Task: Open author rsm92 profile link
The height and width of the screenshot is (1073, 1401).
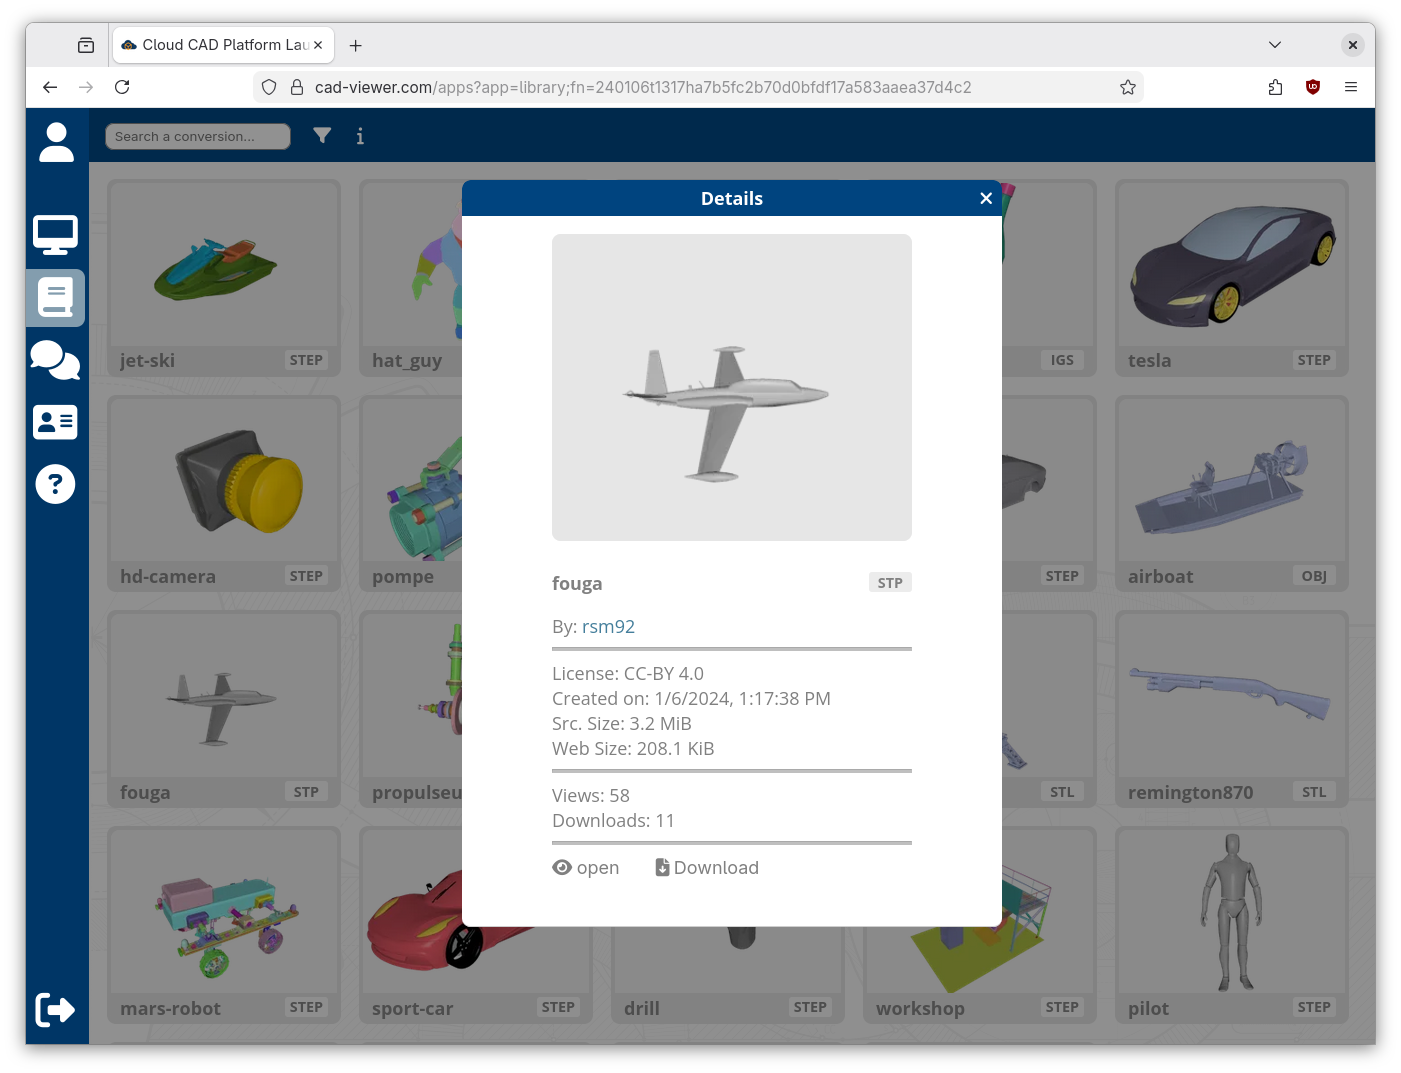Action: 608,627
